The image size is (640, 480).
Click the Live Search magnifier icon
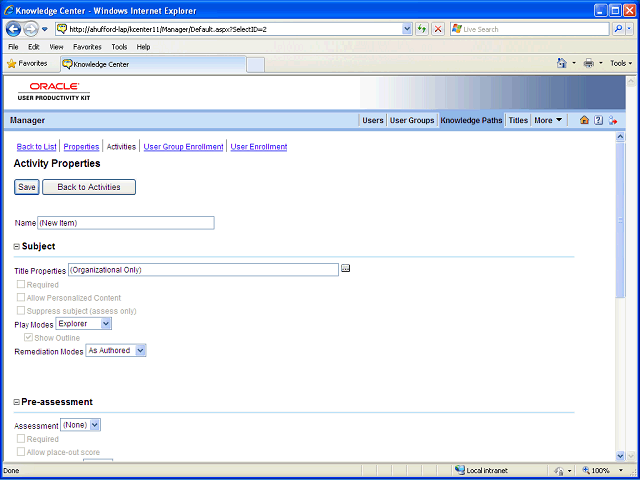(x=619, y=29)
